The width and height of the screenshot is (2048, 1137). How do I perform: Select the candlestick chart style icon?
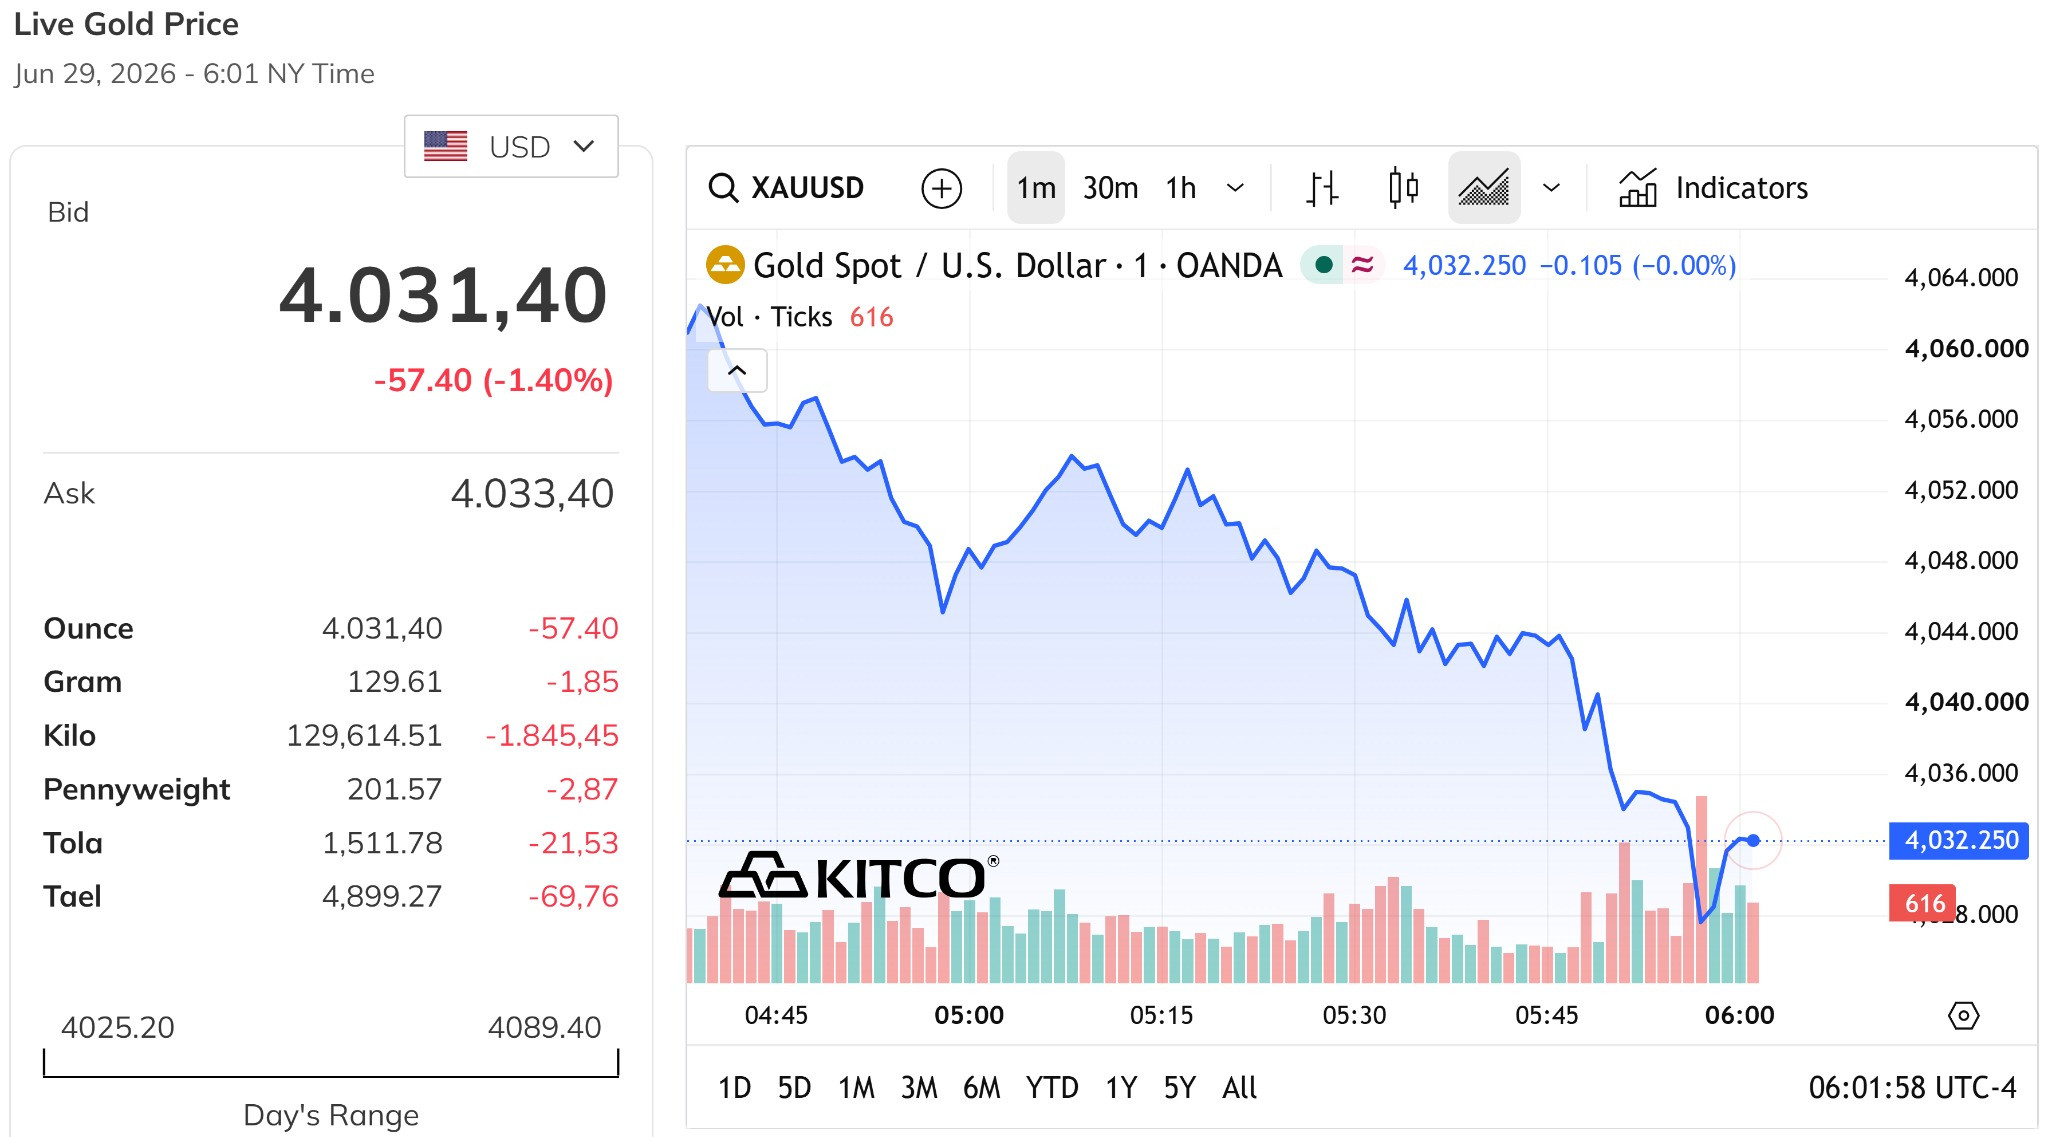coord(1403,188)
